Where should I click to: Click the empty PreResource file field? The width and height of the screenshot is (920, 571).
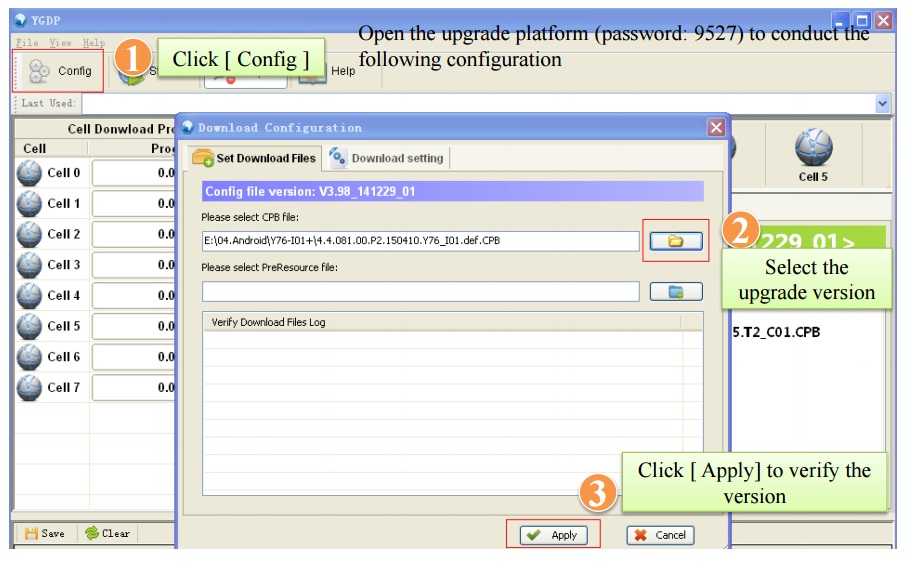point(420,292)
